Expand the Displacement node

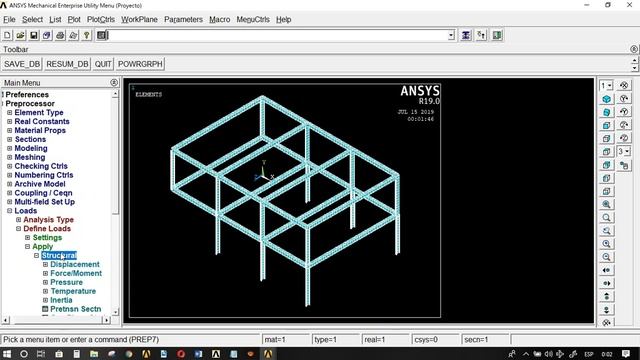point(45,264)
